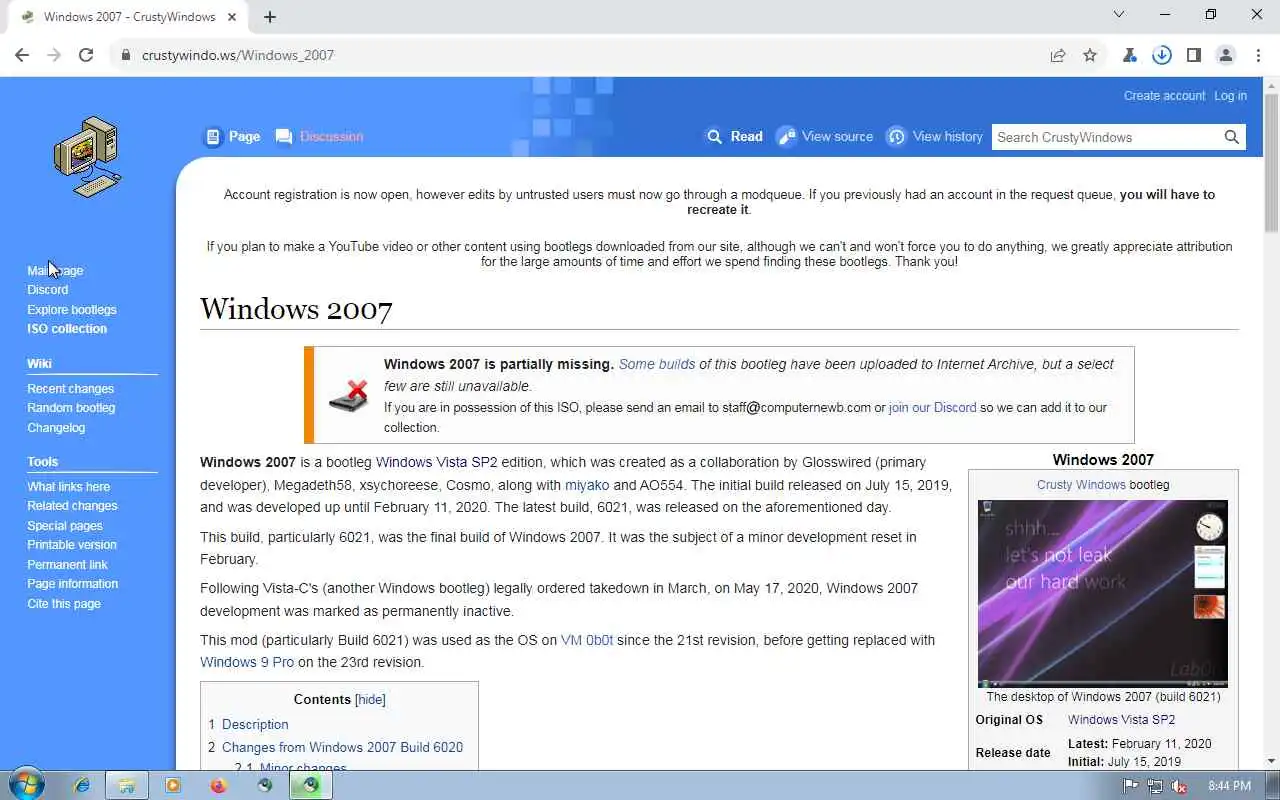Toggle the browser side panel icon

click(x=1194, y=55)
